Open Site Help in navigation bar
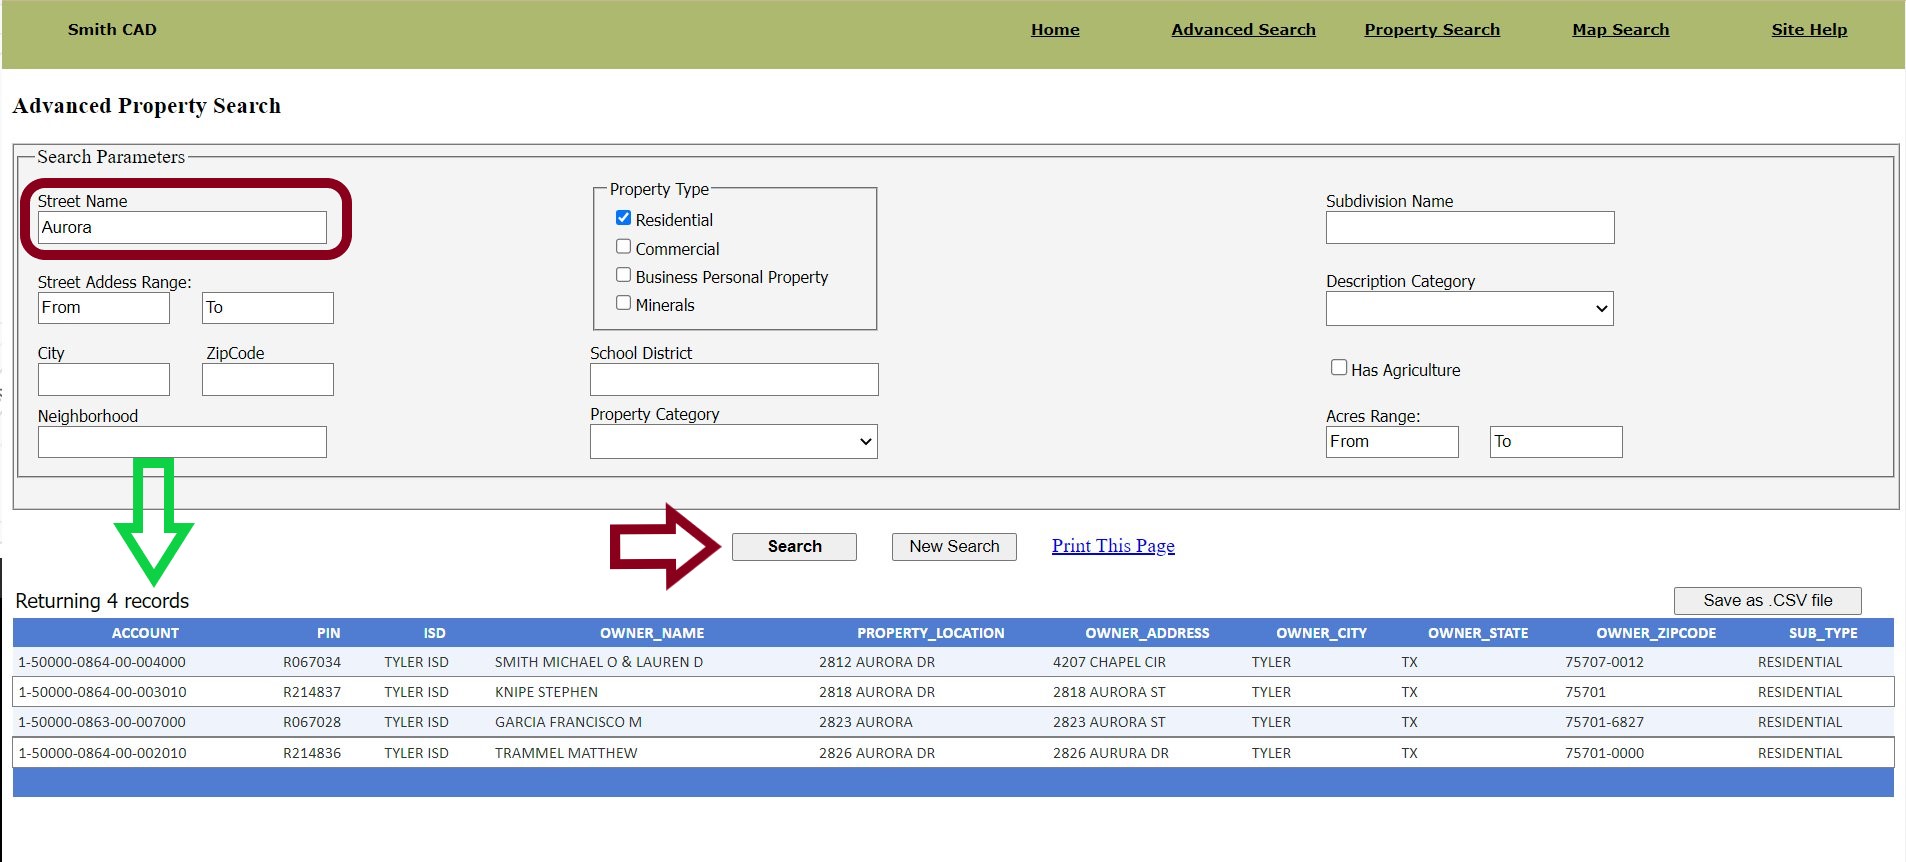 (1809, 30)
